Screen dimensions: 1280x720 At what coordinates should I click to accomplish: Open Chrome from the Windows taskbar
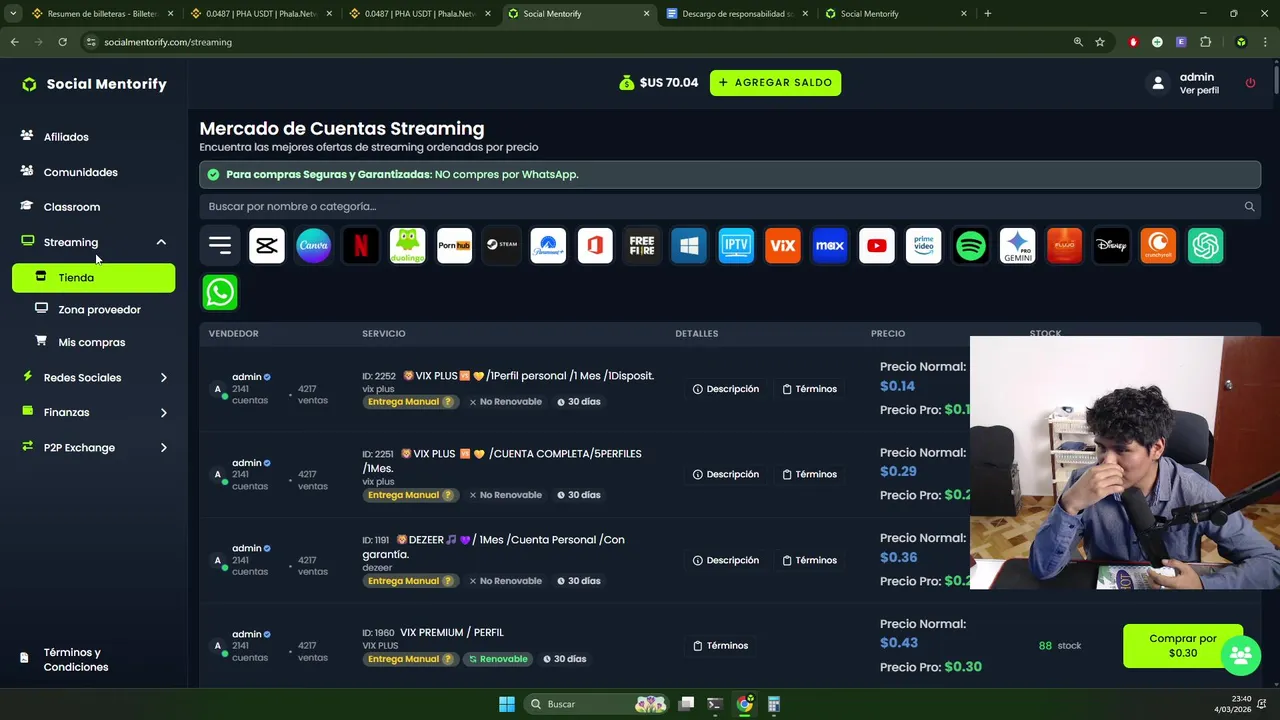(x=744, y=704)
